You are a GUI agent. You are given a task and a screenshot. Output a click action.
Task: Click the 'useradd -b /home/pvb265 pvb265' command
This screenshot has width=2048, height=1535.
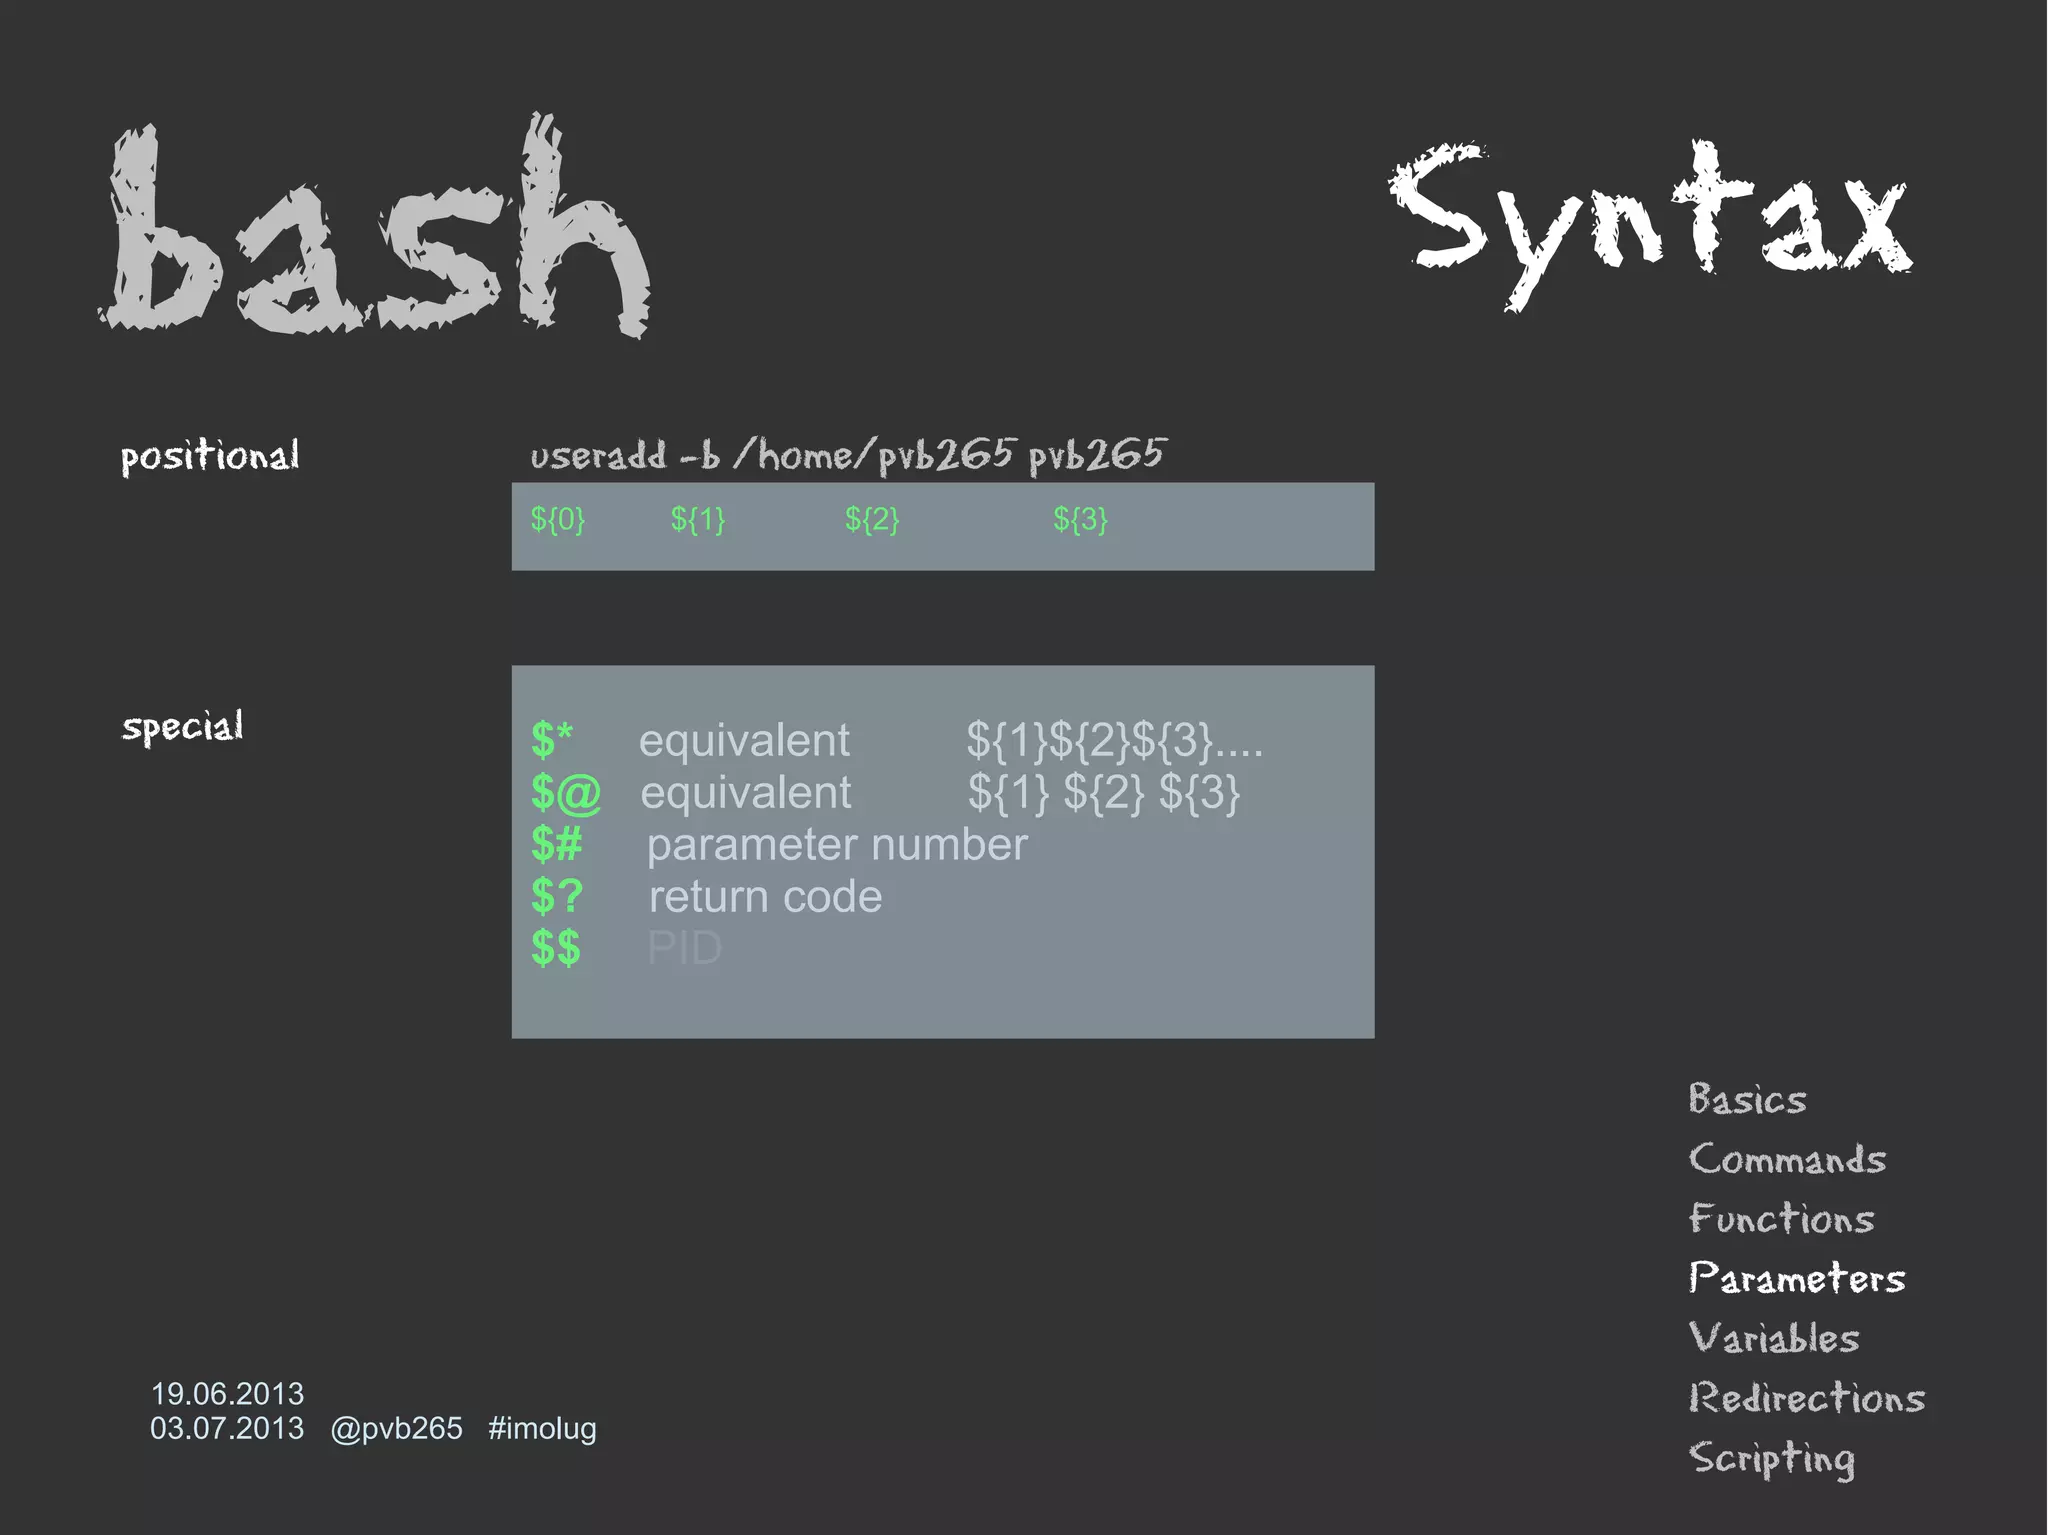(848, 455)
